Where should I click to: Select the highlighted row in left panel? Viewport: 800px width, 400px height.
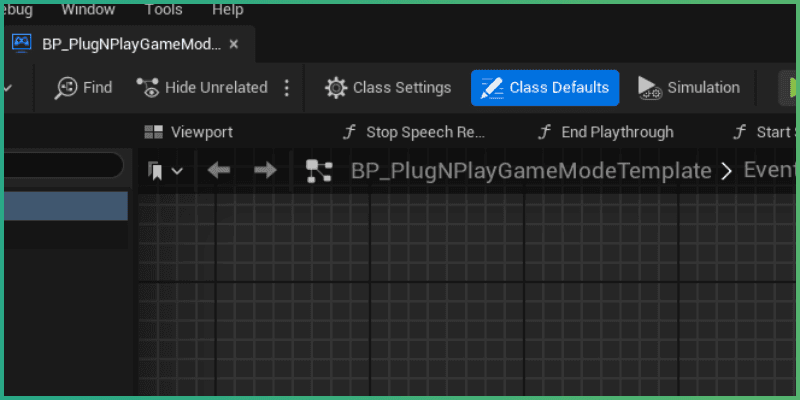pyautogui.click(x=66, y=206)
